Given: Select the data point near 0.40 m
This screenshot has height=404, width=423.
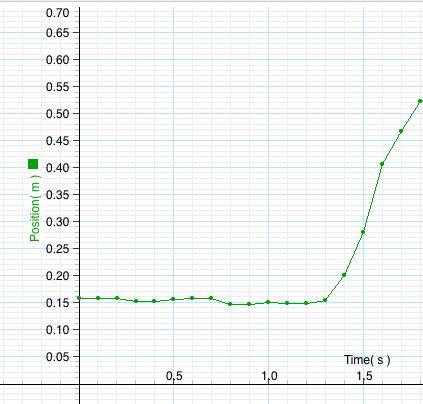Looking at the screenshot, I should click(x=382, y=164).
